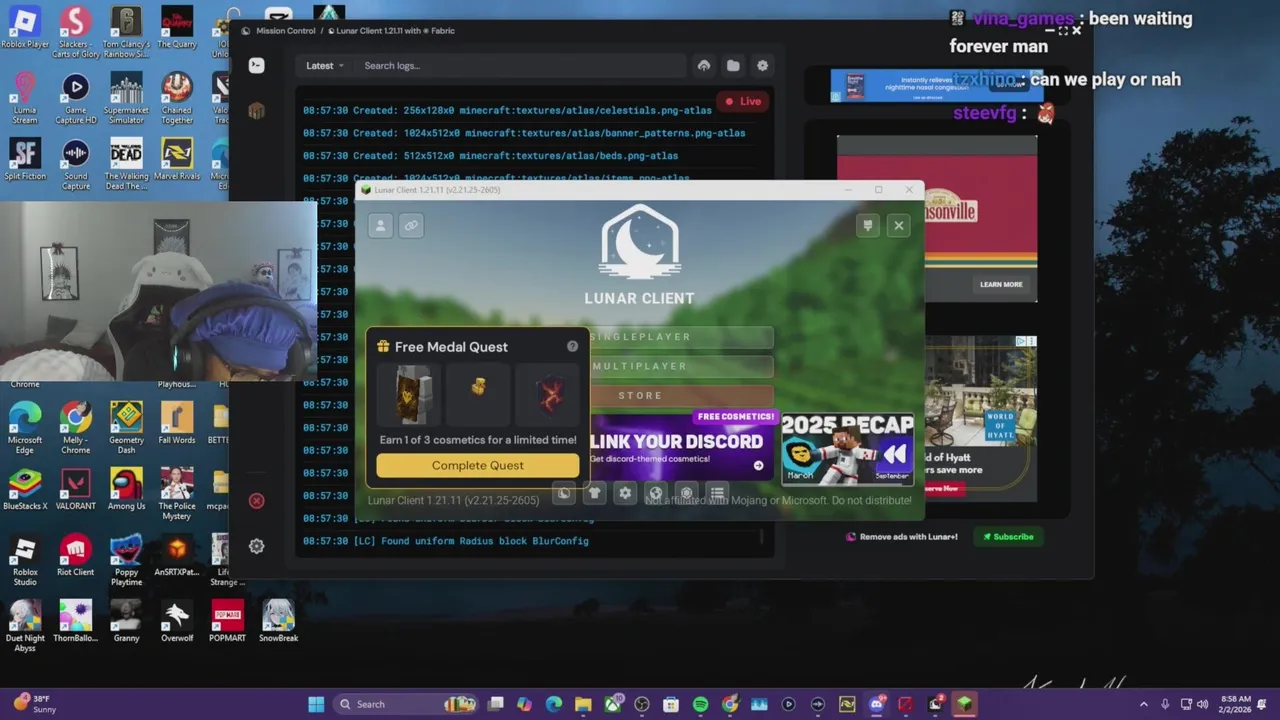This screenshot has width=1280, height=720.
Task: Open Geometry Dash desktop icon
Action: point(126,428)
